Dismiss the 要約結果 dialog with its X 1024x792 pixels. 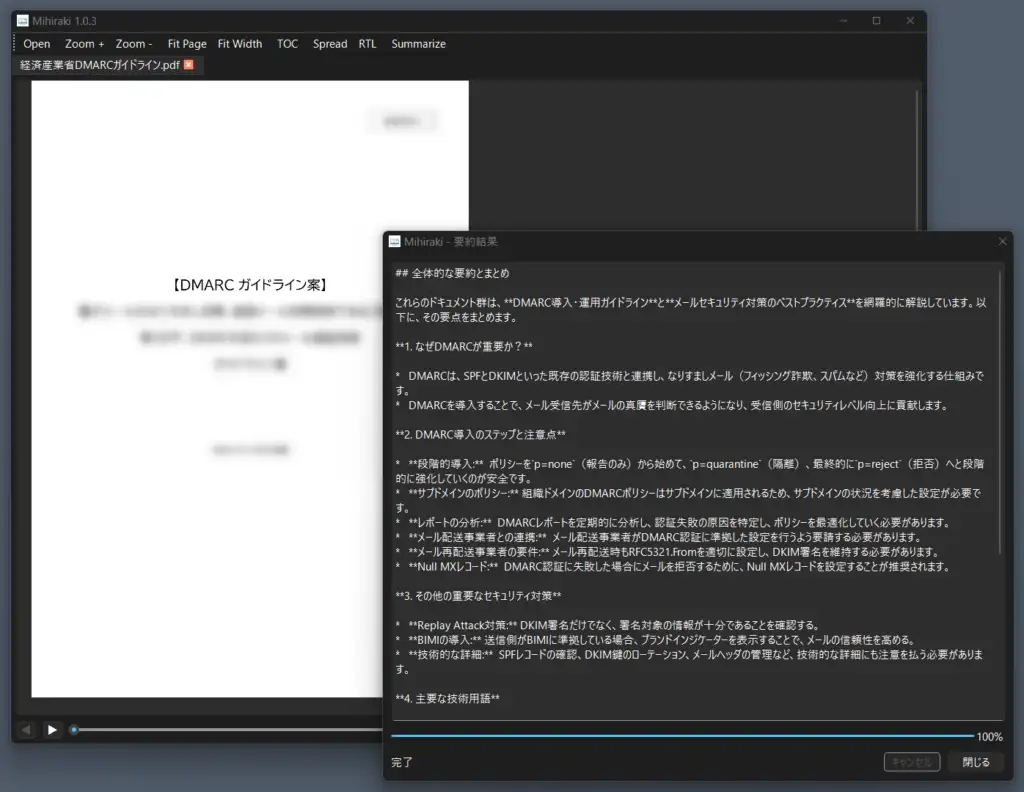(1002, 241)
